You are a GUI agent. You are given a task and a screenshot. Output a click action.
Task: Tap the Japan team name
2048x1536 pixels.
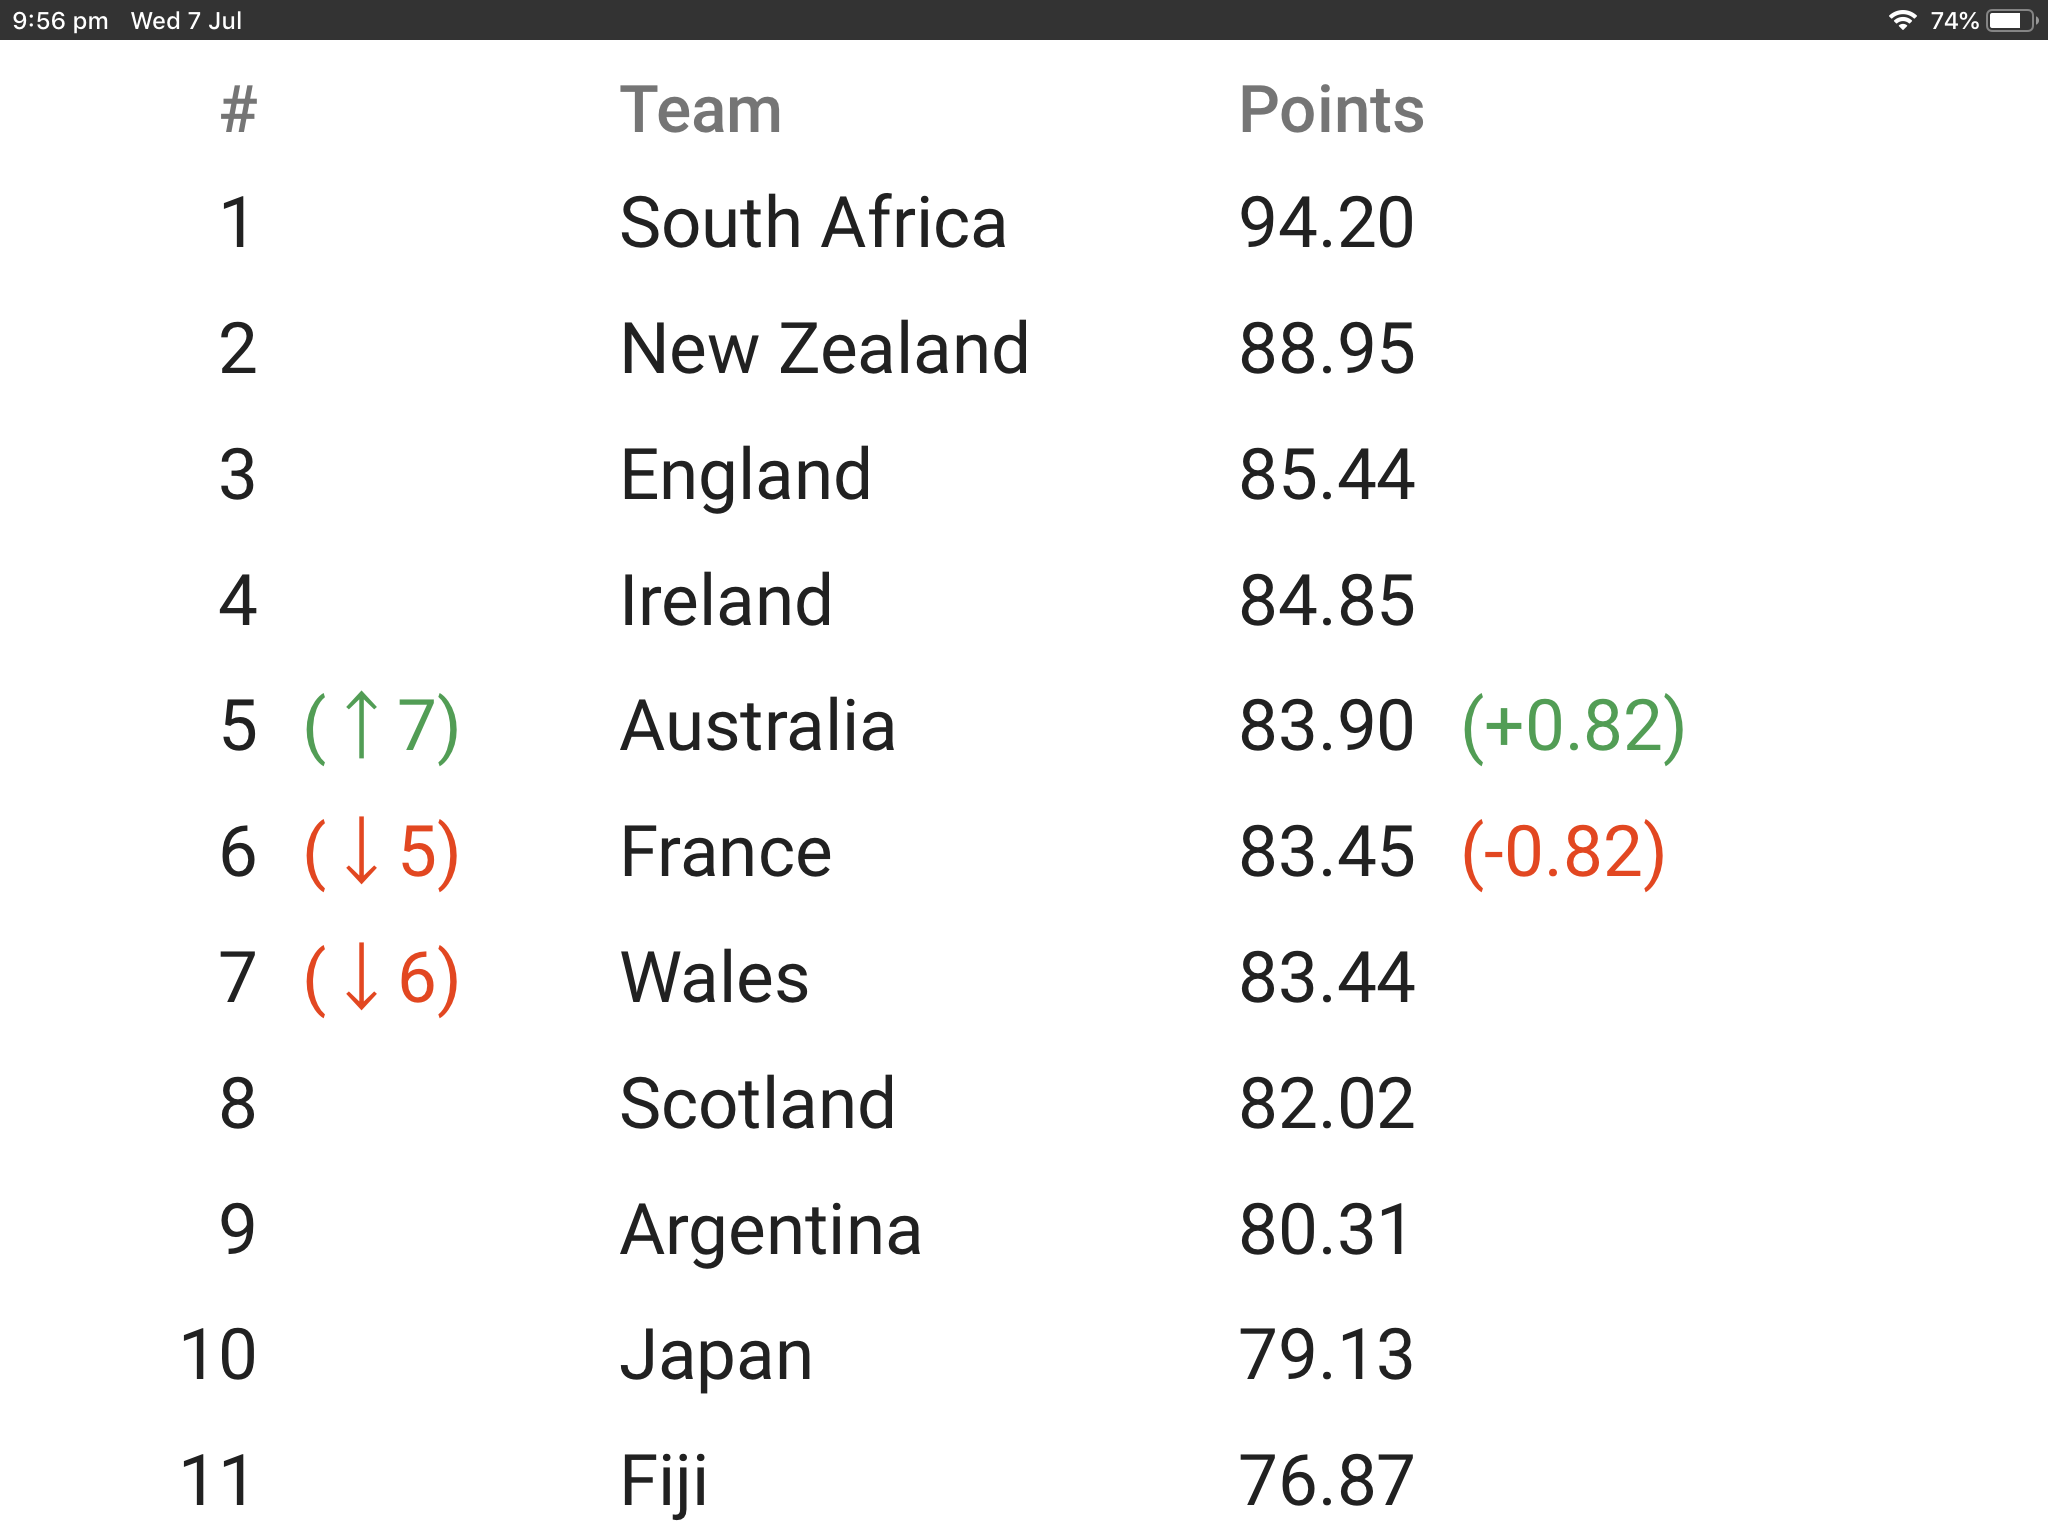[716, 1356]
